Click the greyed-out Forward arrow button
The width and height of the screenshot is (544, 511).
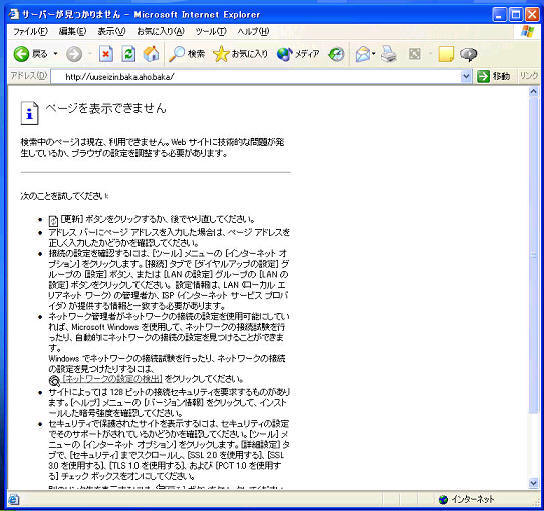pos(74,54)
